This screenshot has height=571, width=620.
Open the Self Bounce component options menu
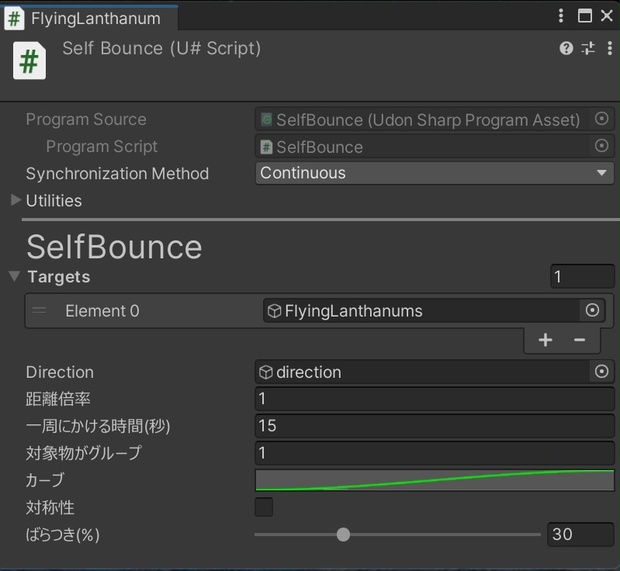click(x=610, y=48)
